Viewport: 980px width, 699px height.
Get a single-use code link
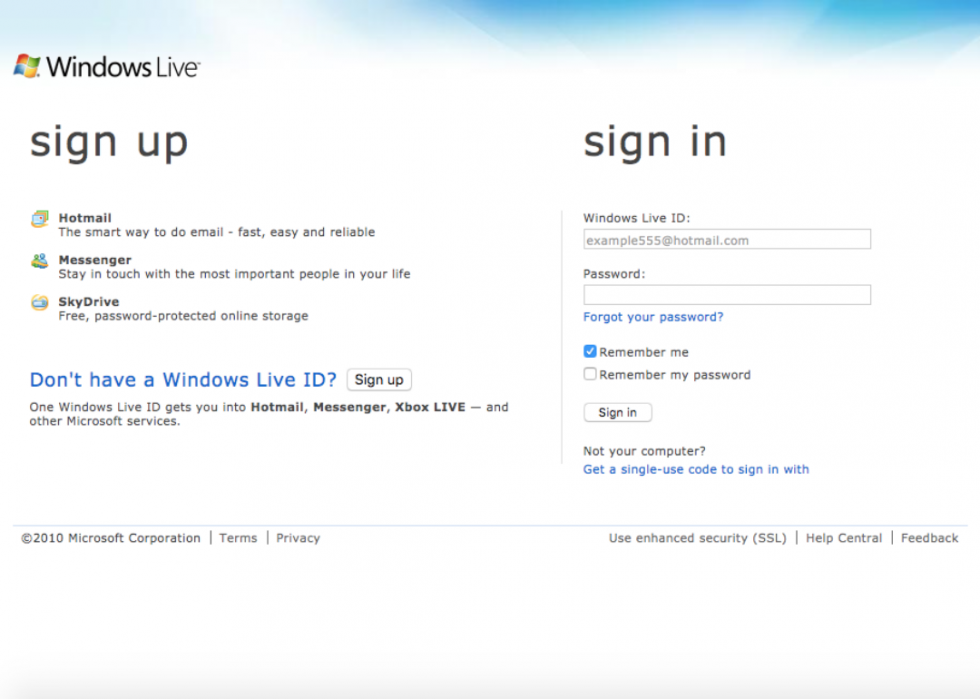click(x=696, y=470)
